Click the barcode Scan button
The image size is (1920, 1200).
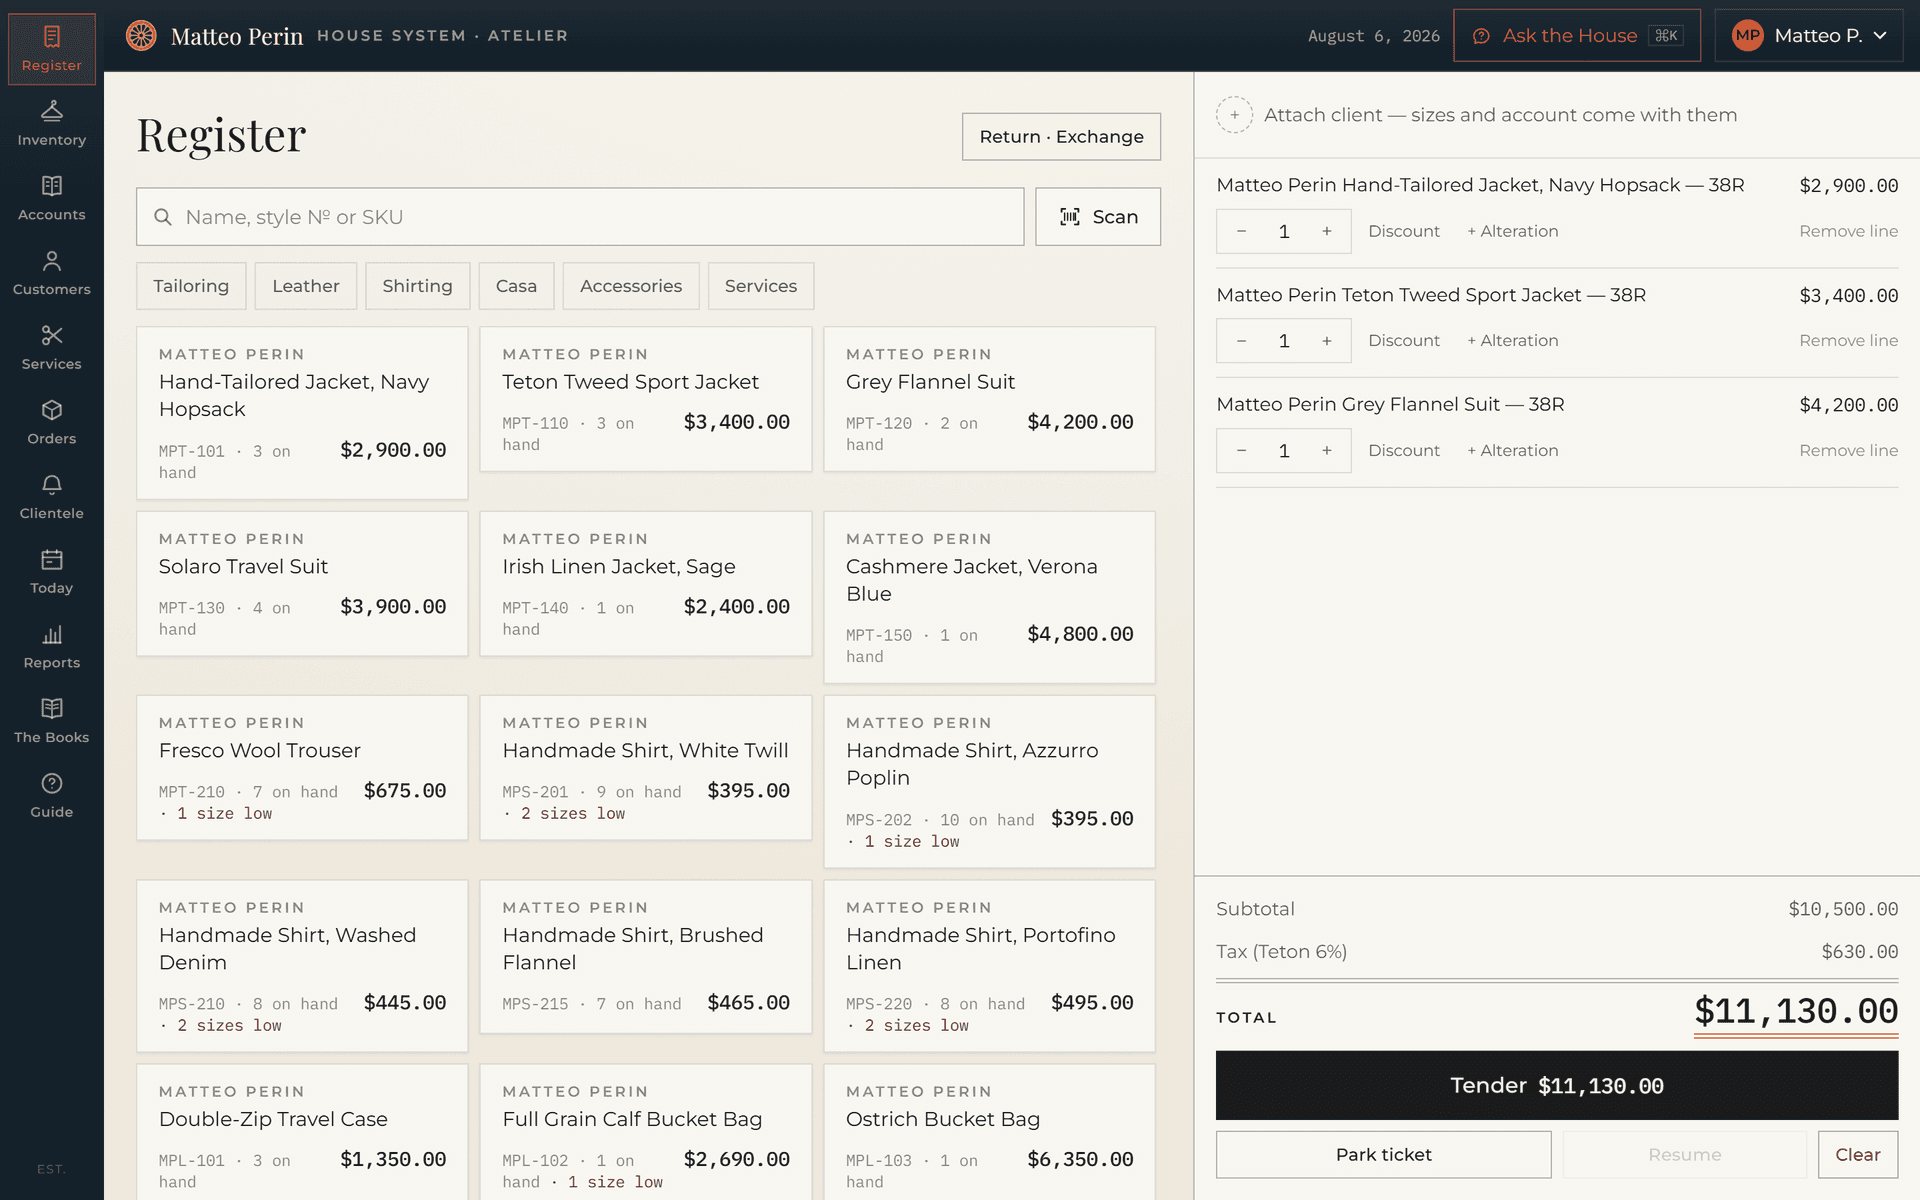pos(1098,217)
